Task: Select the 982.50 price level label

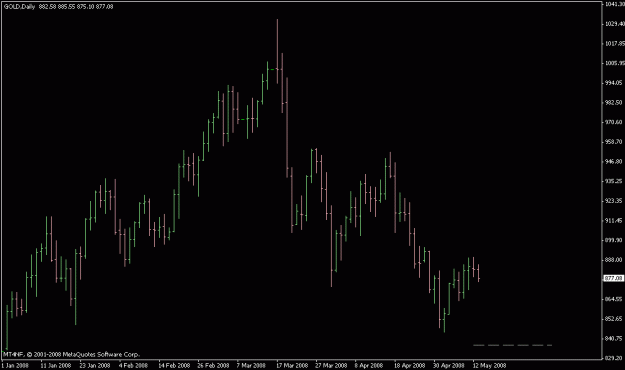Action: click(x=614, y=102)
